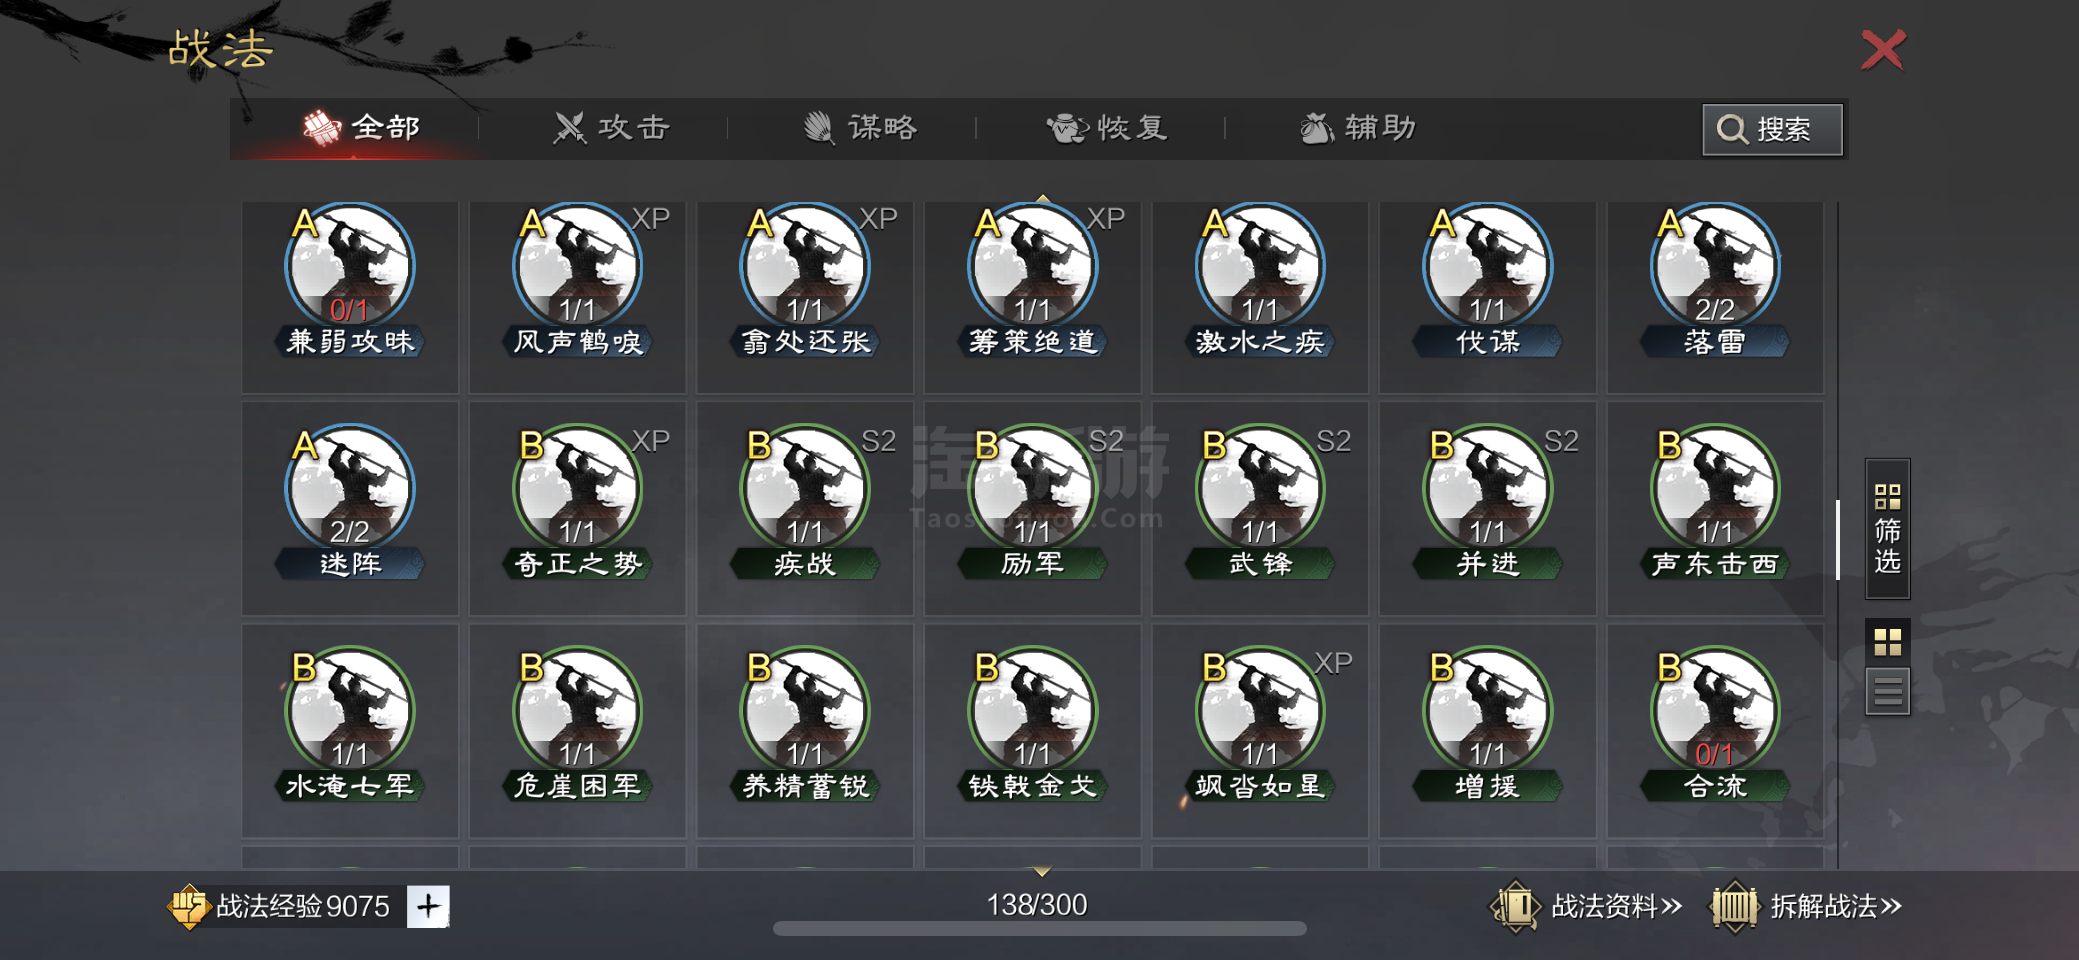Switch to grid view layout

(x=1887, y=642)
